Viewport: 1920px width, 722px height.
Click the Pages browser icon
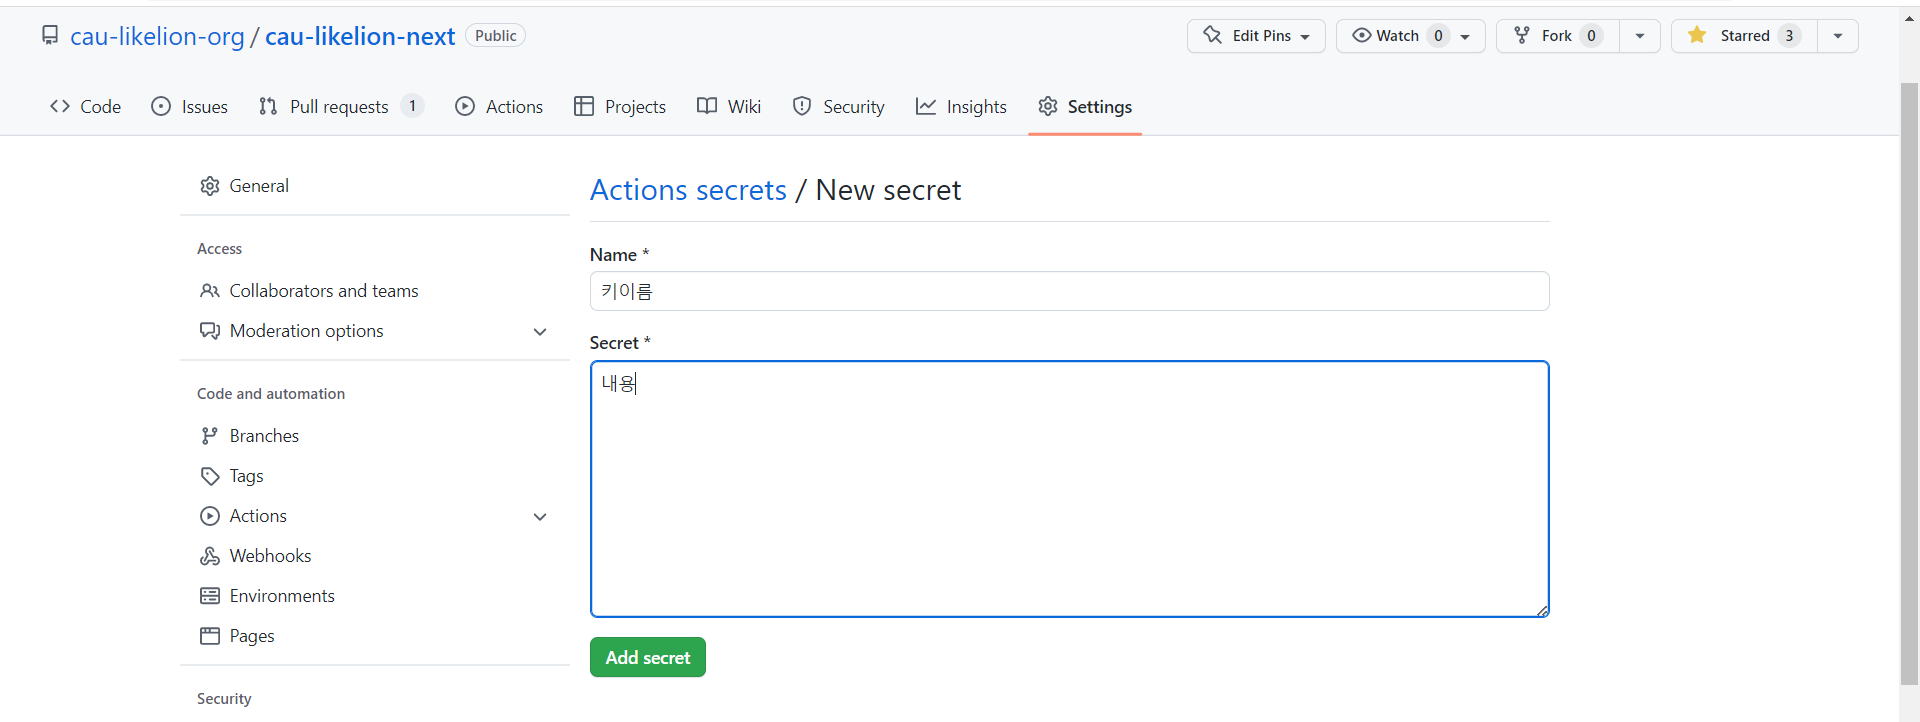[x=210, y=636]
